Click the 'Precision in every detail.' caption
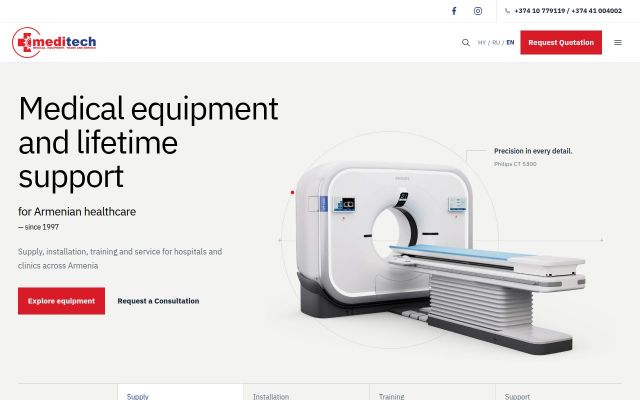Screen dimensions: 640x400 click(x=533, y=151)
